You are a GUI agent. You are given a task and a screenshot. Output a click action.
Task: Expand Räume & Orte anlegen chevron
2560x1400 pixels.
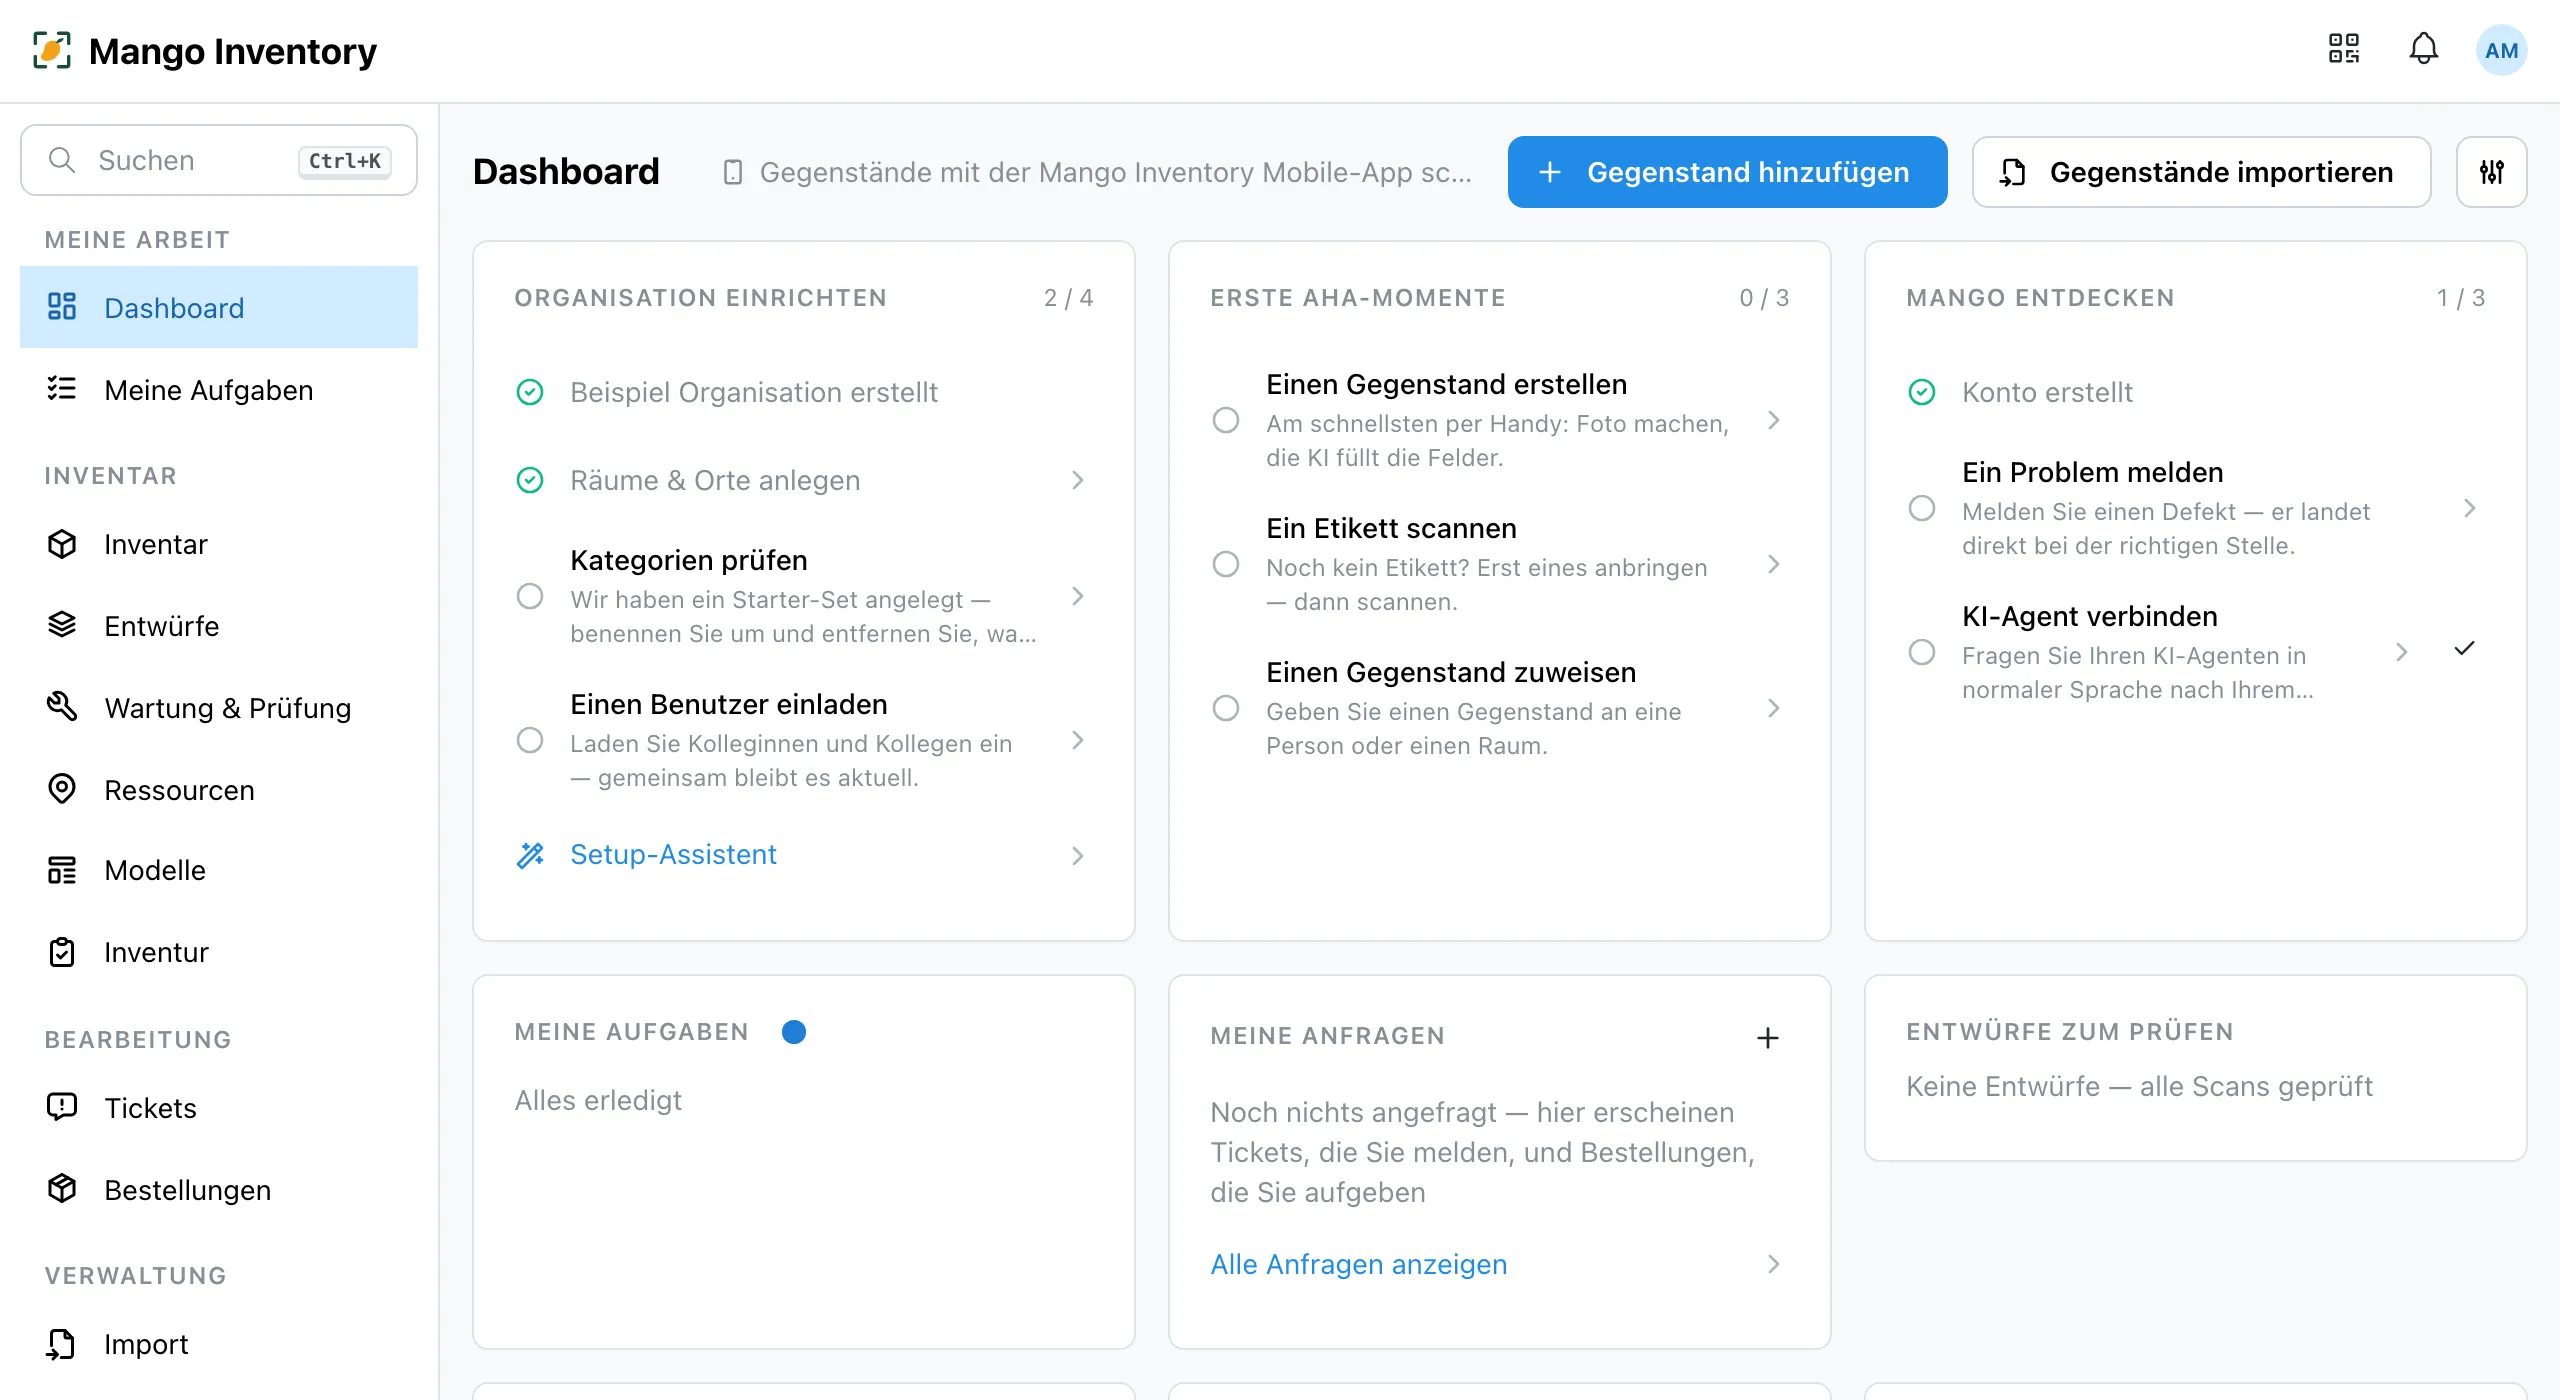(x=1078, y=481)
